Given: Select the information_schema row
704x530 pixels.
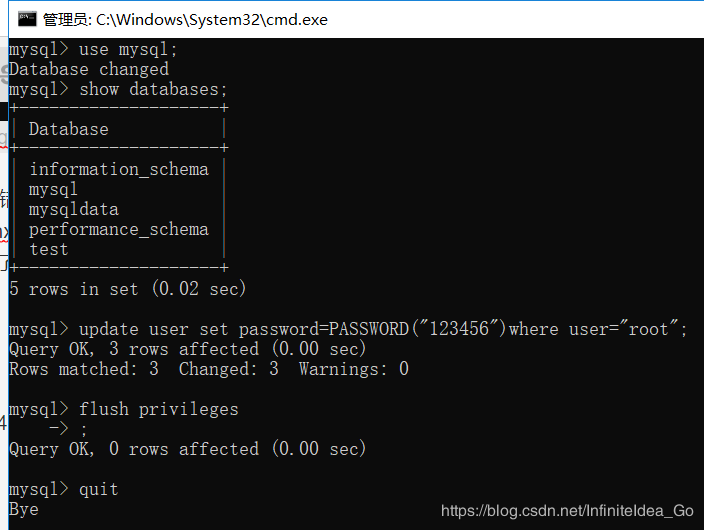Looking at the screenshot, I should tap(119, 169).
